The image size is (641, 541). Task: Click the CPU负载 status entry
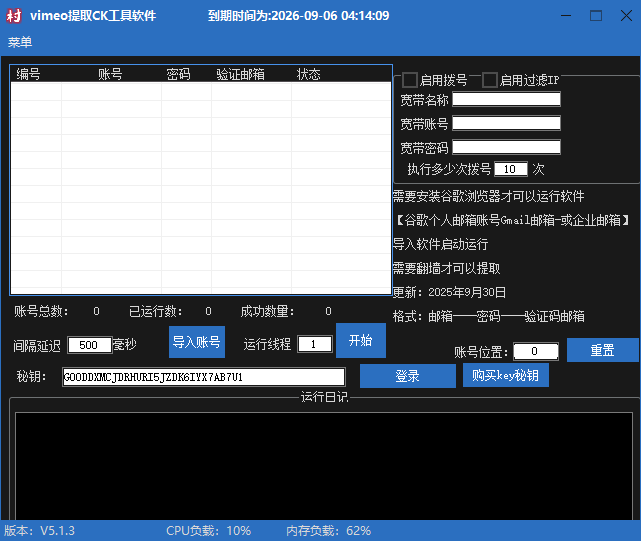click(x=208, y=531)
